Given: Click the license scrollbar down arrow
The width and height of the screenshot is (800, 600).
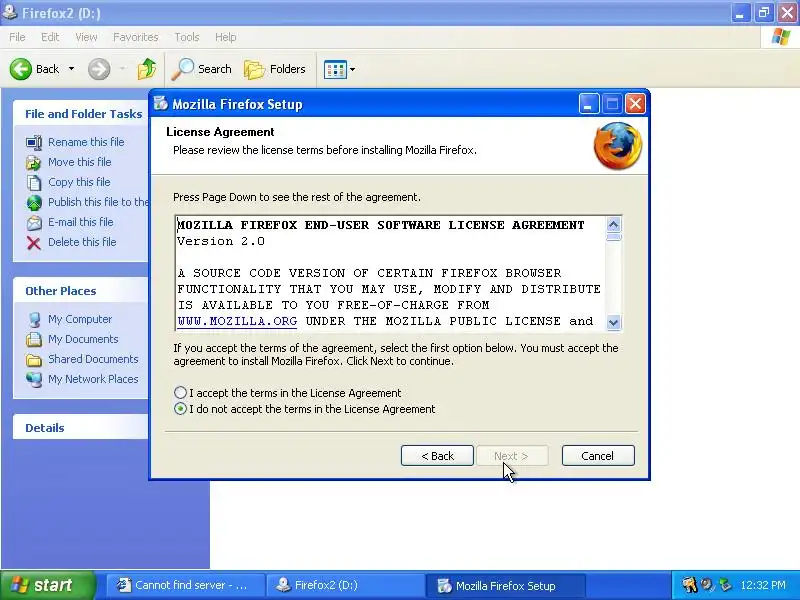Looking at the screenshot, I should point(614,322).
